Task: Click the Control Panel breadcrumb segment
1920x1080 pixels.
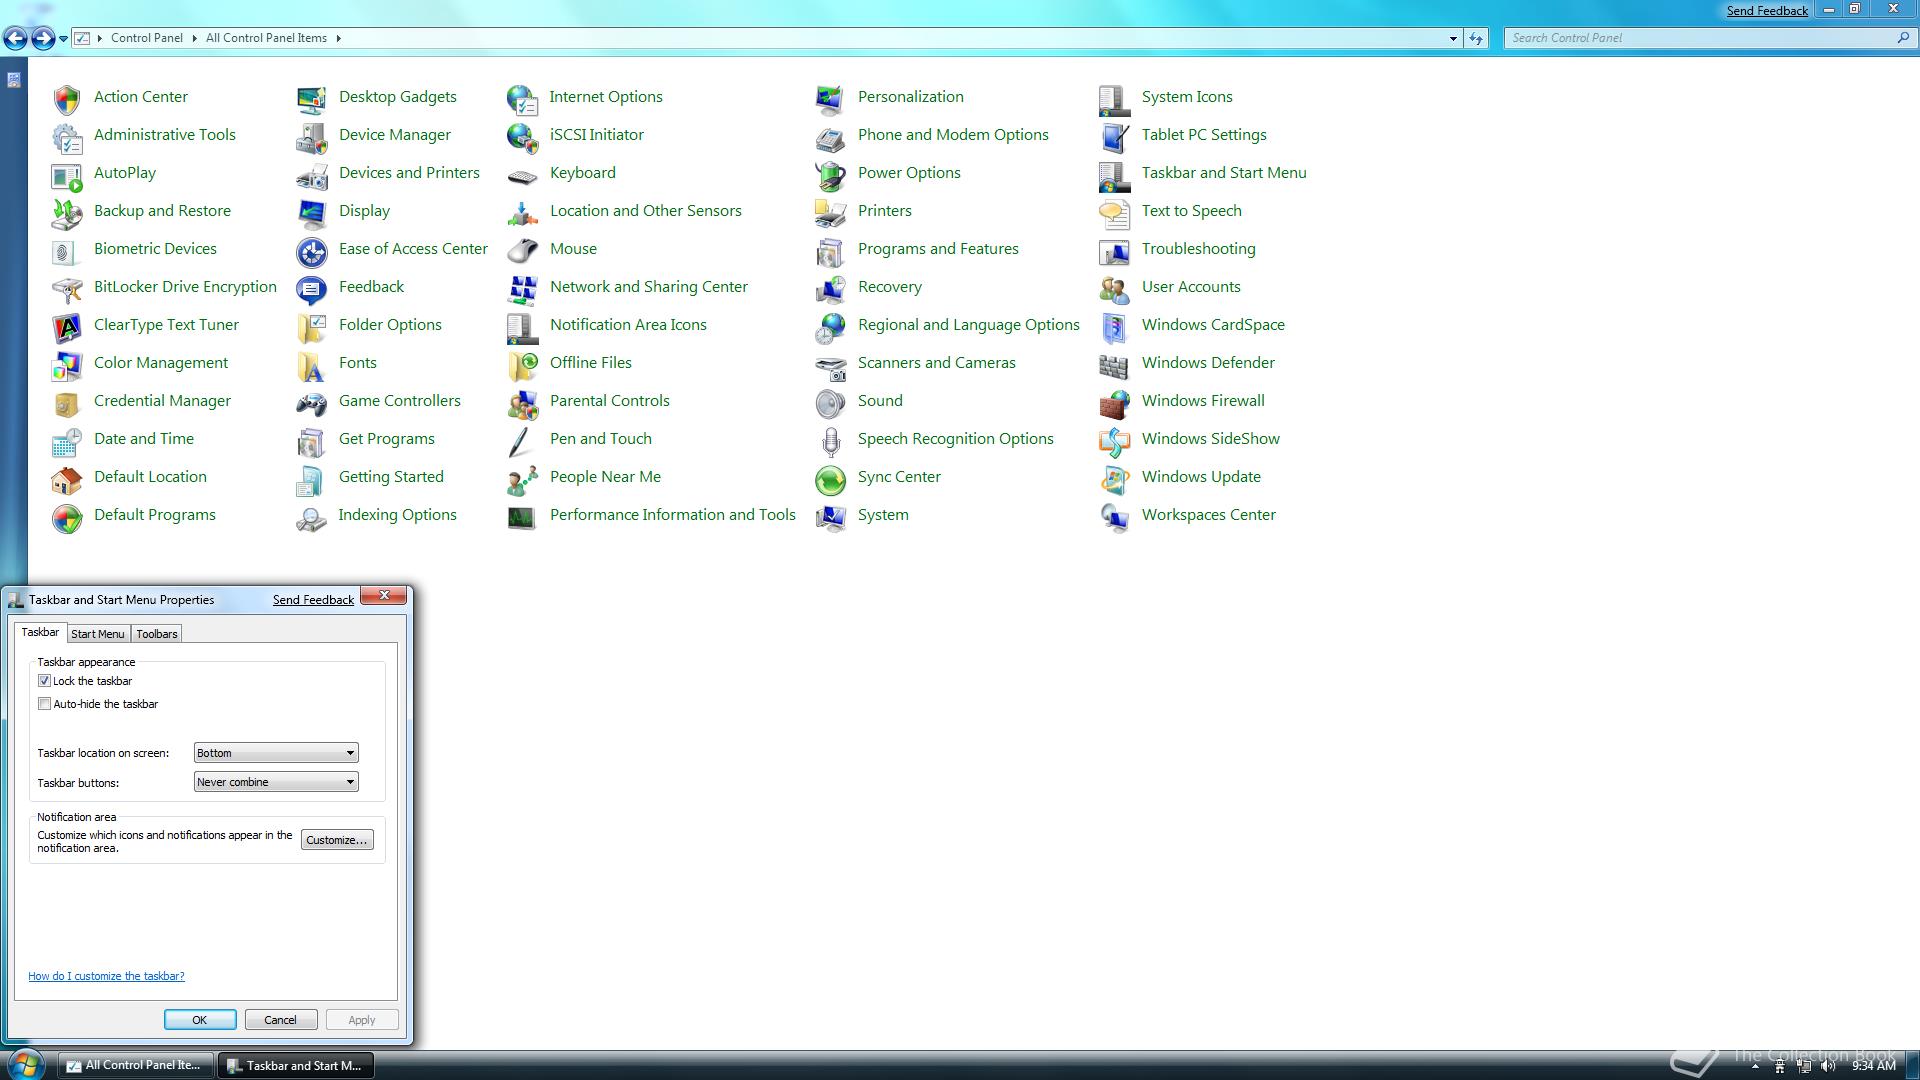Action: tap(147, 38)
